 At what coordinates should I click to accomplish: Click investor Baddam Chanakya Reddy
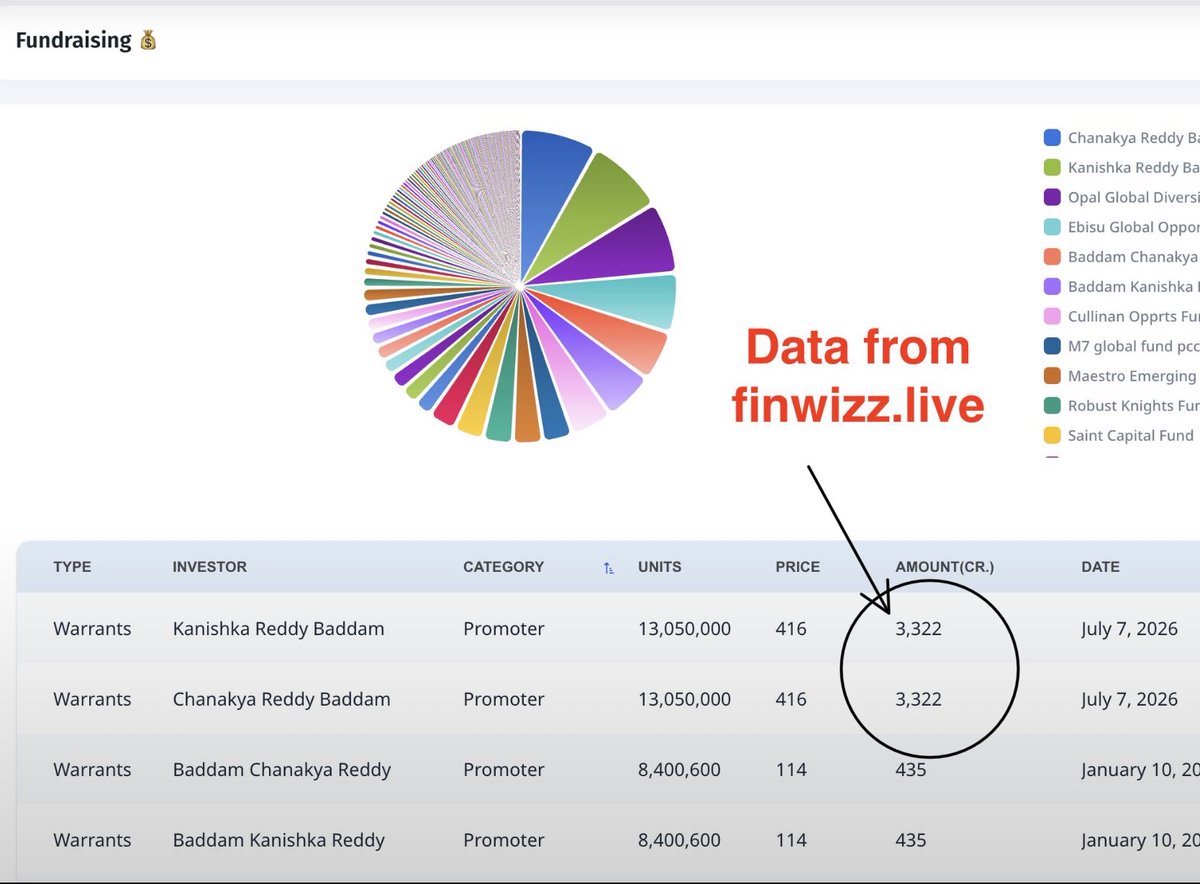pos(282,770)
